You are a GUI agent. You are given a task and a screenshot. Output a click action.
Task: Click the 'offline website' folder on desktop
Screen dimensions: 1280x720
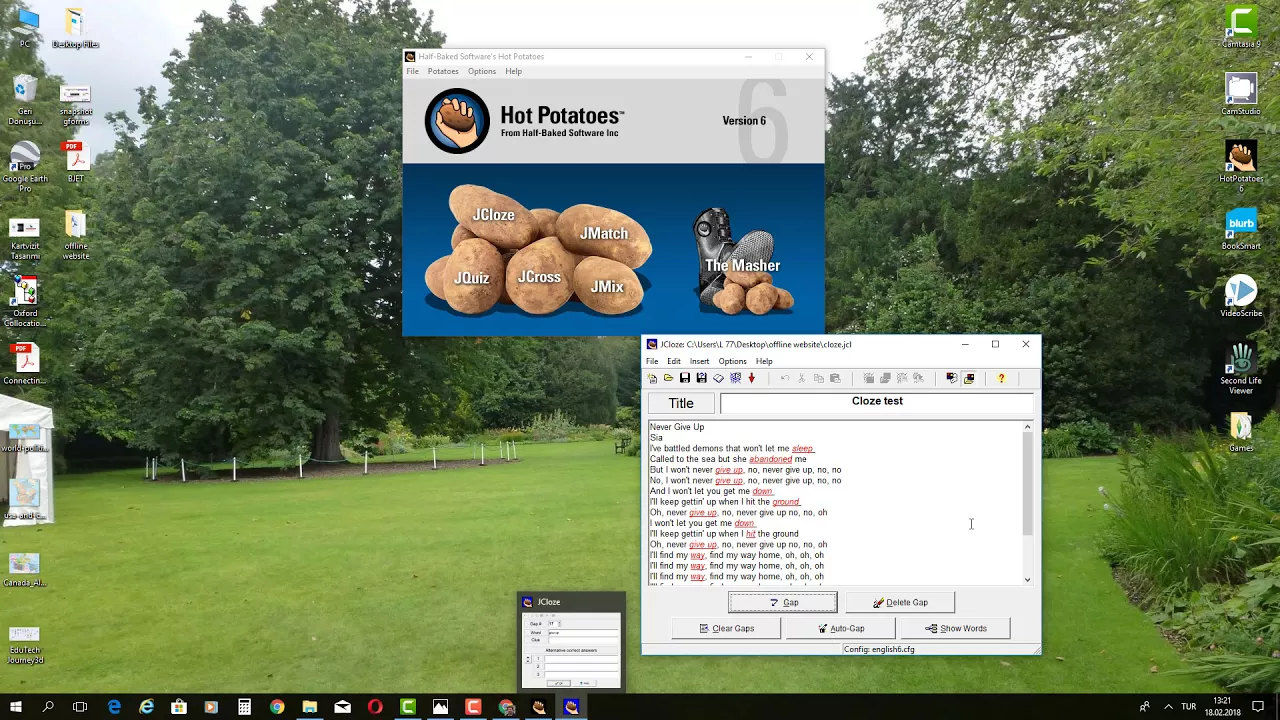tap(76, 235)
